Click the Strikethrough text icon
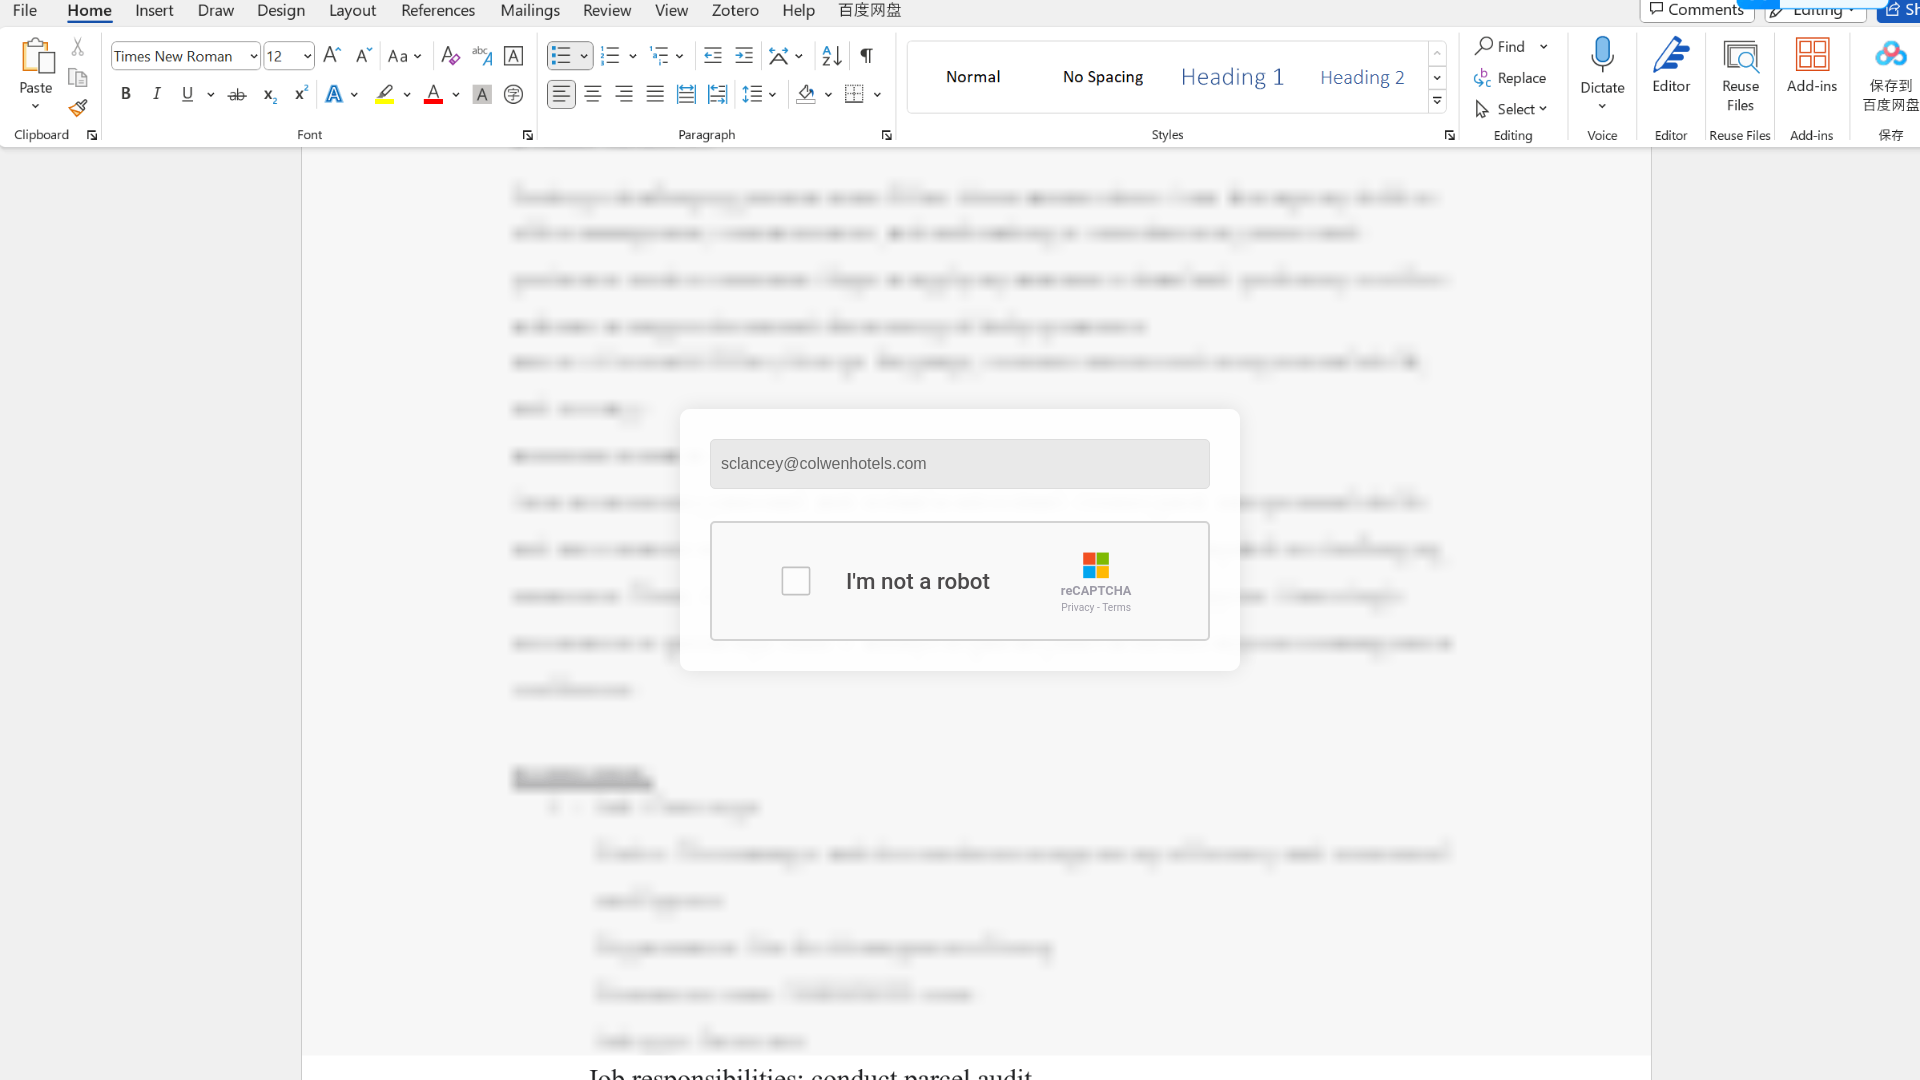Viewport: 1920px width, 1080px height. click(237, 95)
